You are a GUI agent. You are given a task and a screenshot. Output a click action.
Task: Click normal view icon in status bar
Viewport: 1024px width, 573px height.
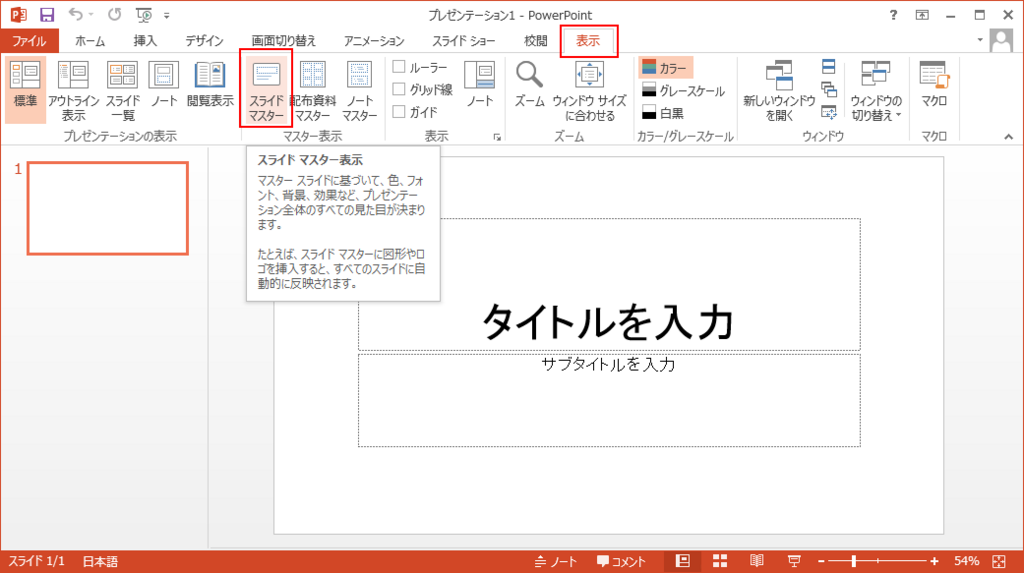[x=682, y=561]
